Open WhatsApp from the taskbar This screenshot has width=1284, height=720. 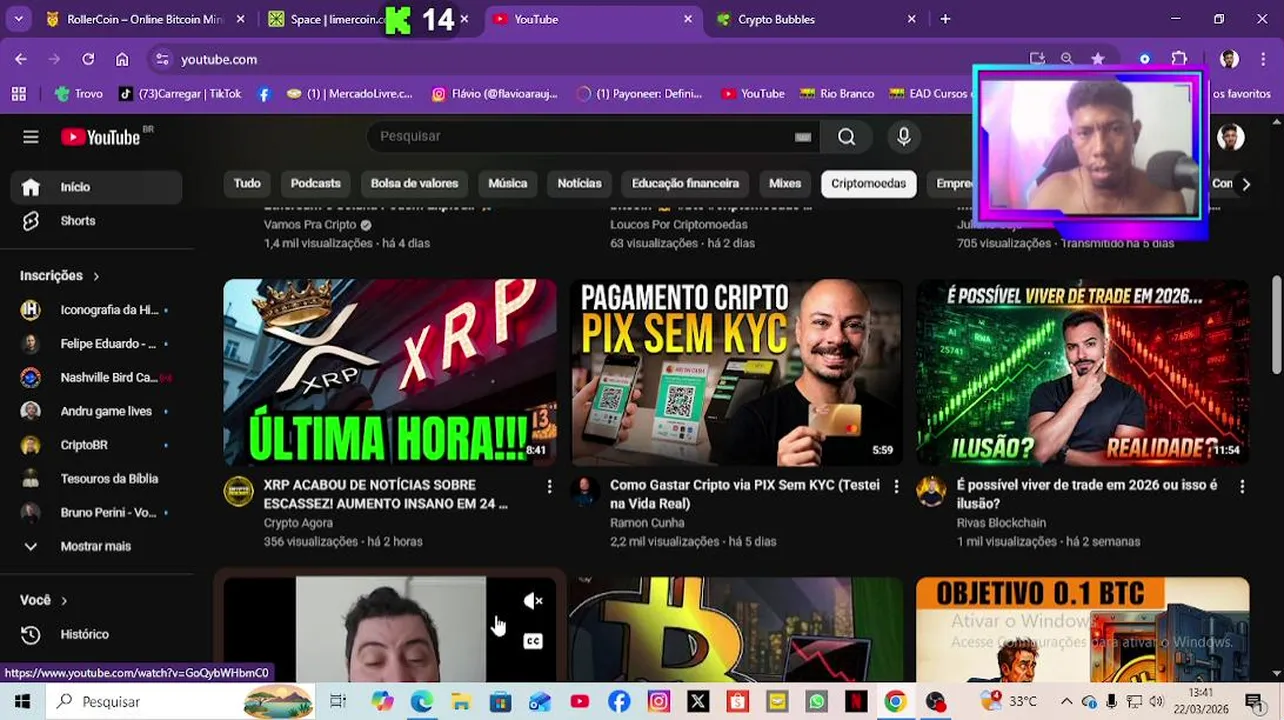[817, 701]
